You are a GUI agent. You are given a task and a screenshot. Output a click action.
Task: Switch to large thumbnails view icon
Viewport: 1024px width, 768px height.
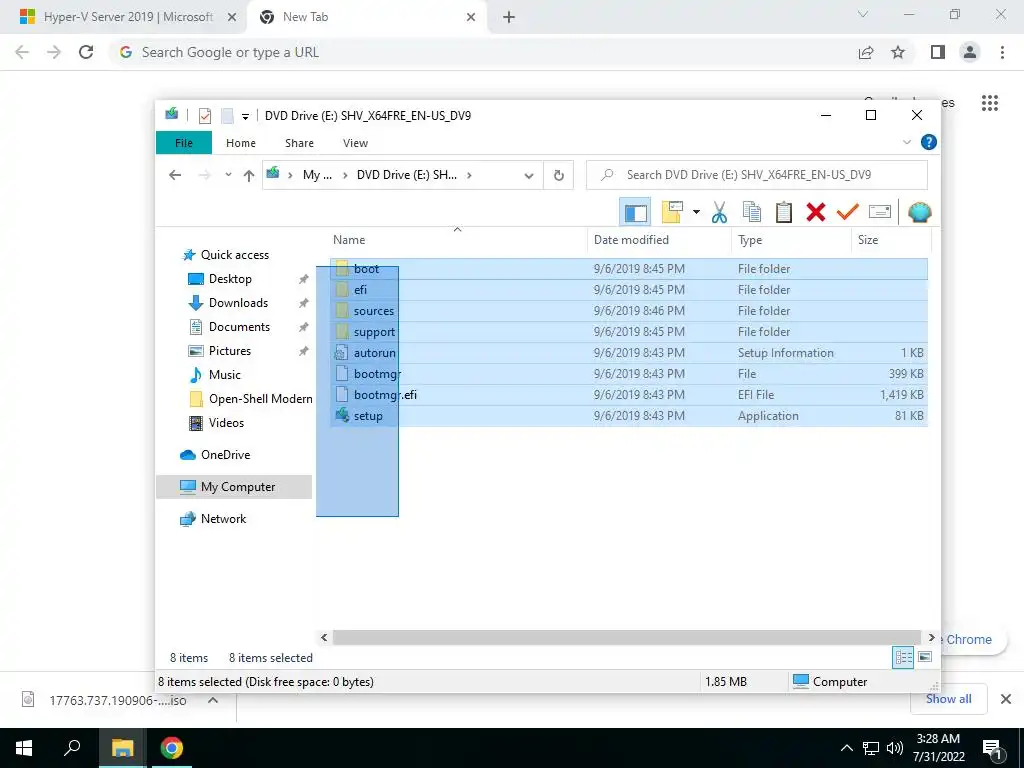[925, 657]
